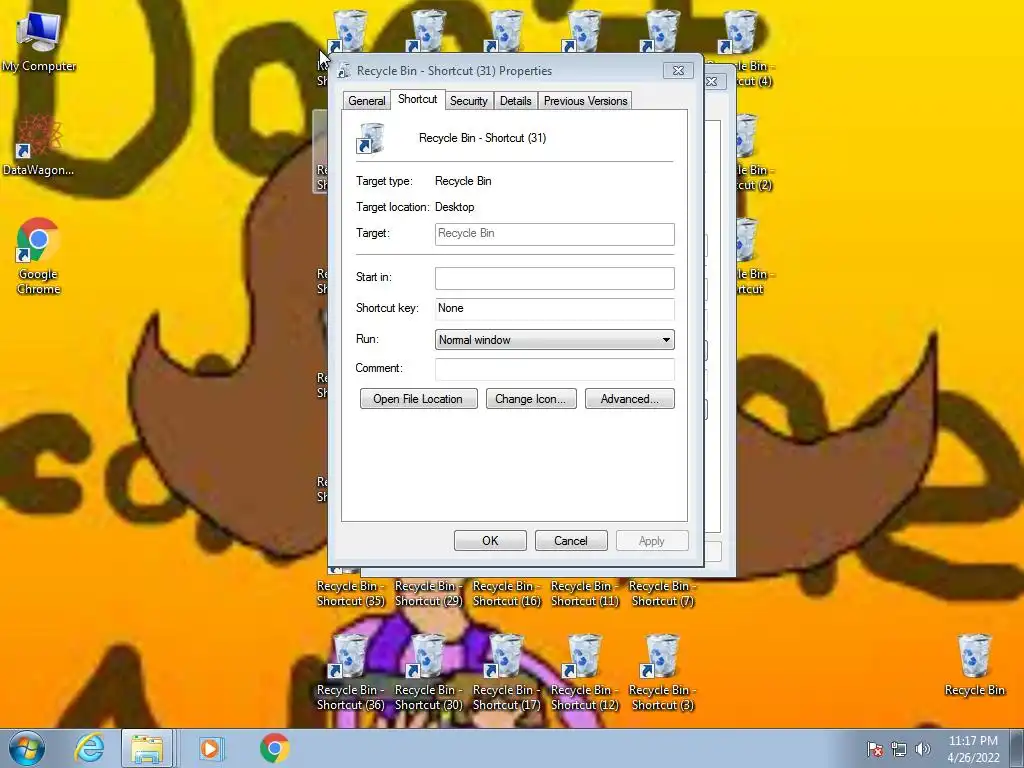Screen dimensions: 1024x768
Task: Select Recycle Bin - Shortcut (30) icon
Action: tap(428, 671)
